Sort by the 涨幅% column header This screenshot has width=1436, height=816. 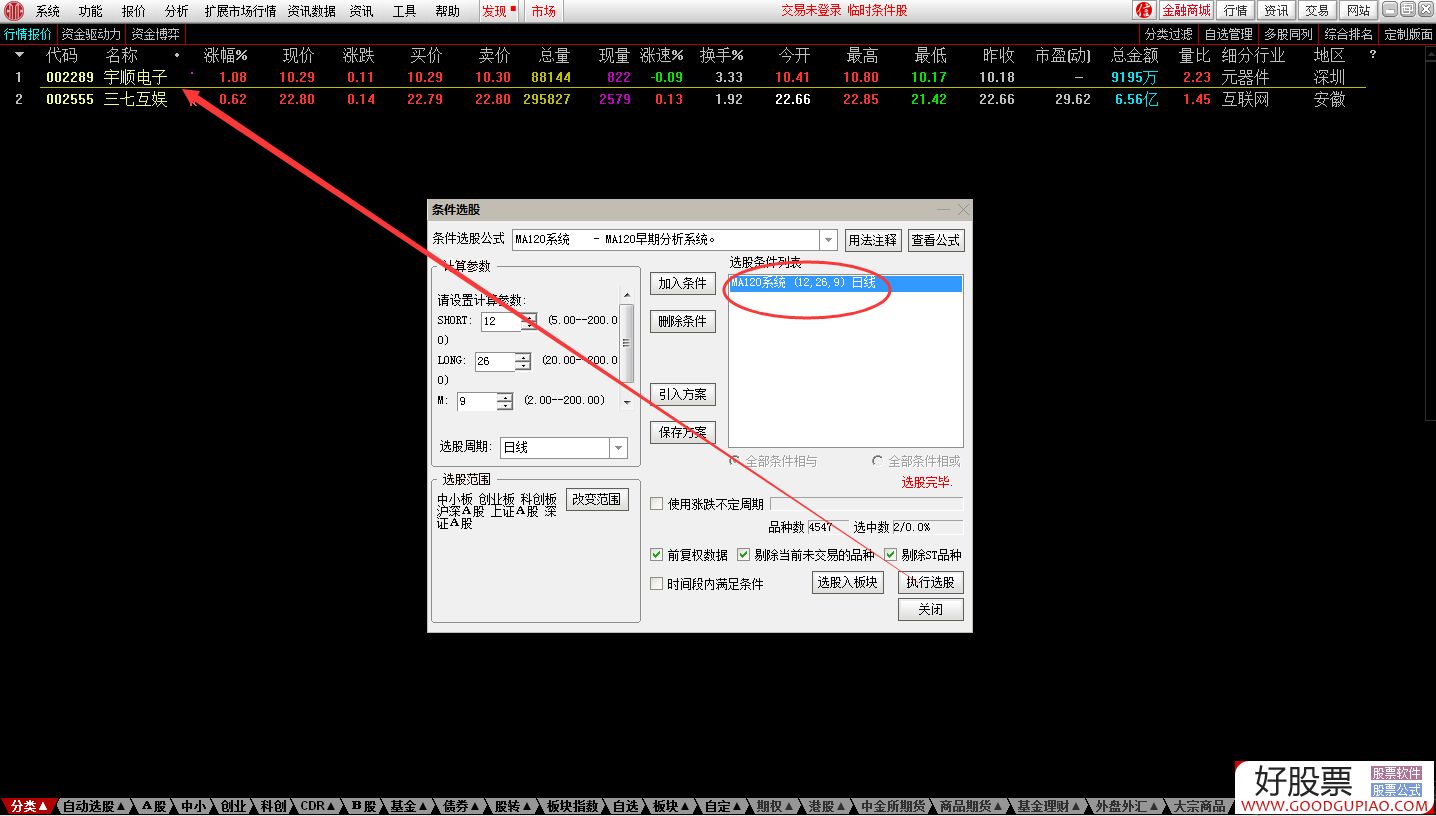[225, 55]
